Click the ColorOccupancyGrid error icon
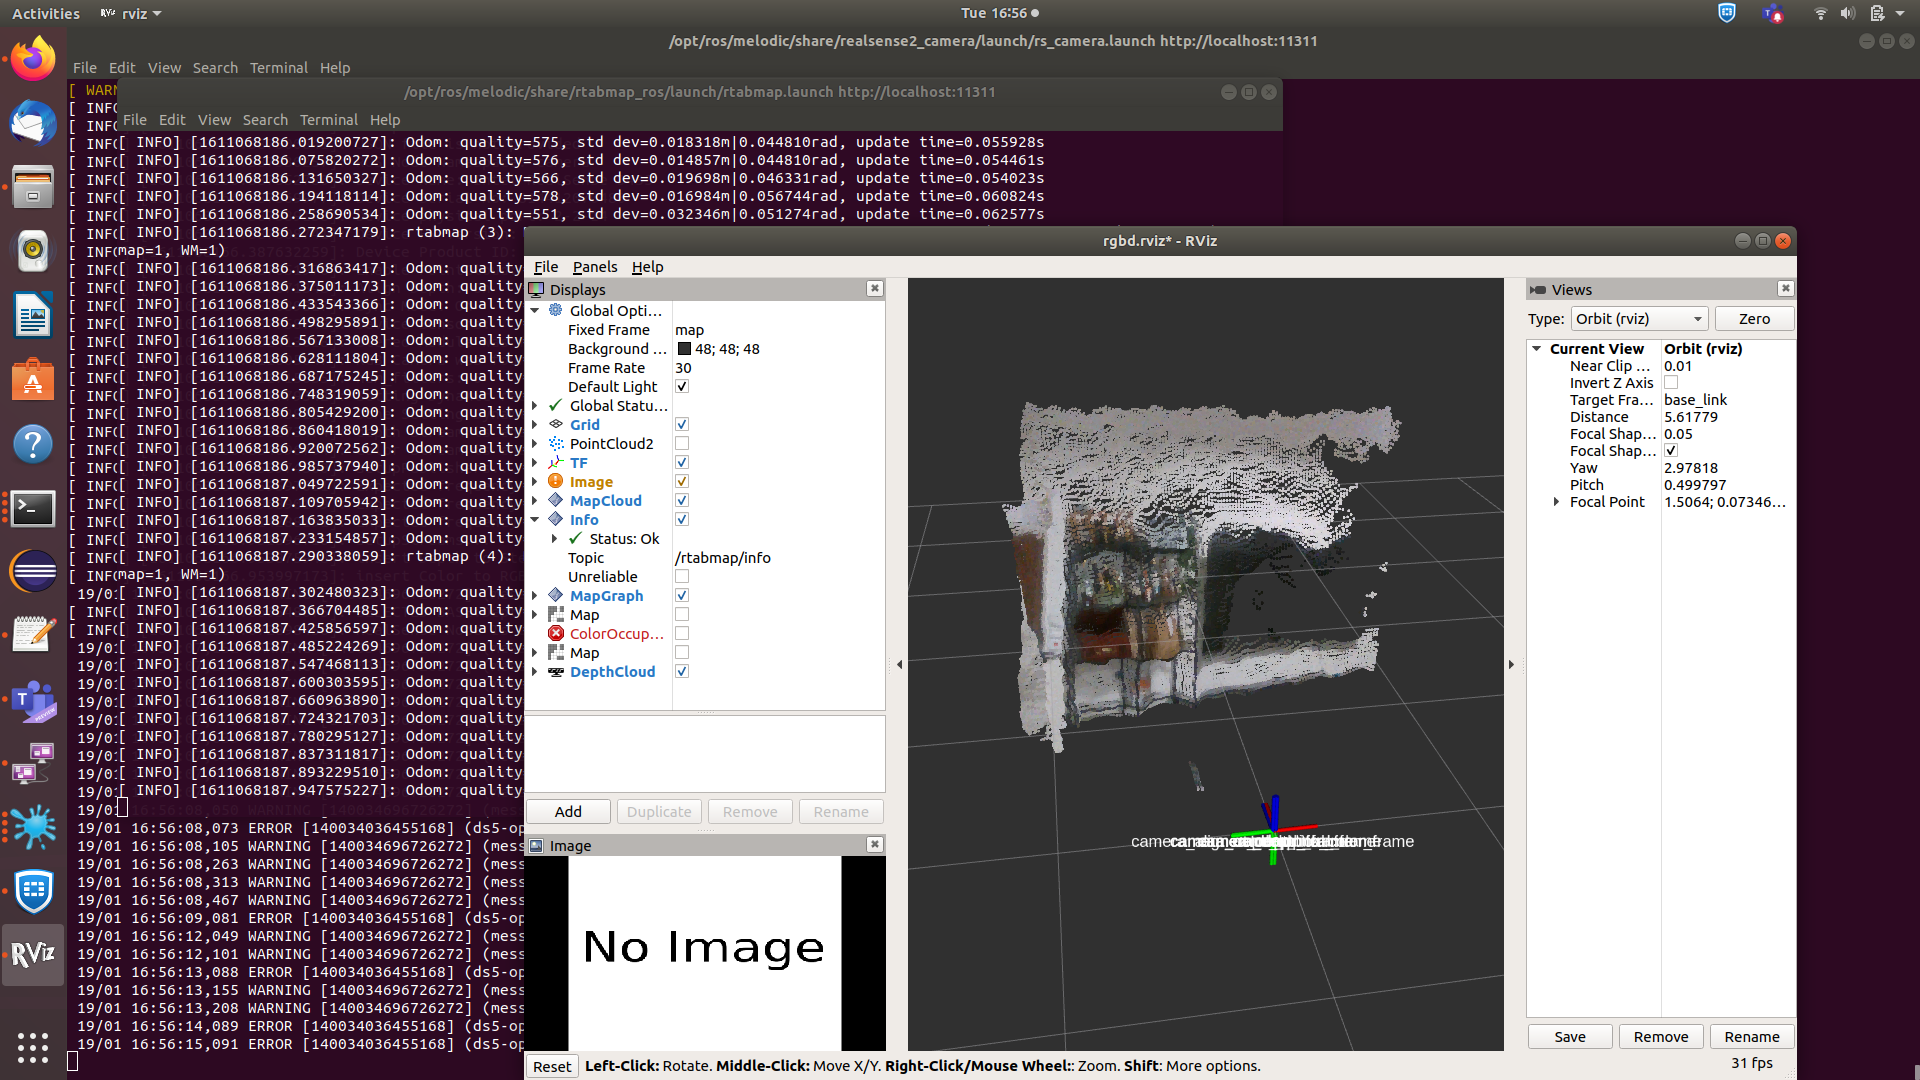The width and height of the screenshot is (1920, 1080). pos(556,634)
